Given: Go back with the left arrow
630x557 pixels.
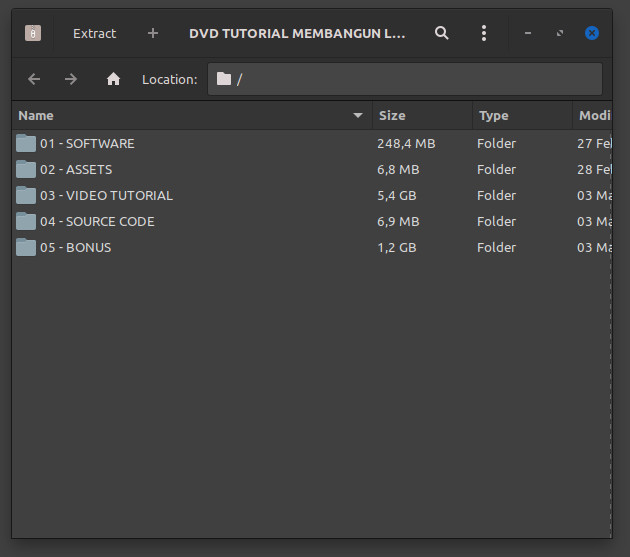Looking at the screenshot, I should point(35,79).
